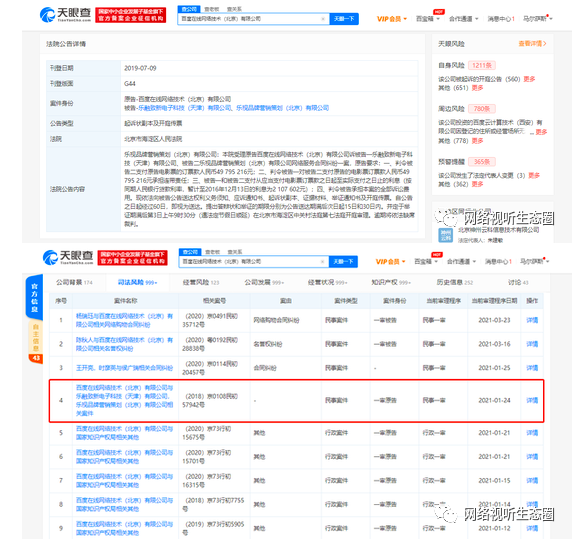The image size is (585, 550).
Task: Open lower 合作通道 dropdown
Action: [x=462, y=262]
